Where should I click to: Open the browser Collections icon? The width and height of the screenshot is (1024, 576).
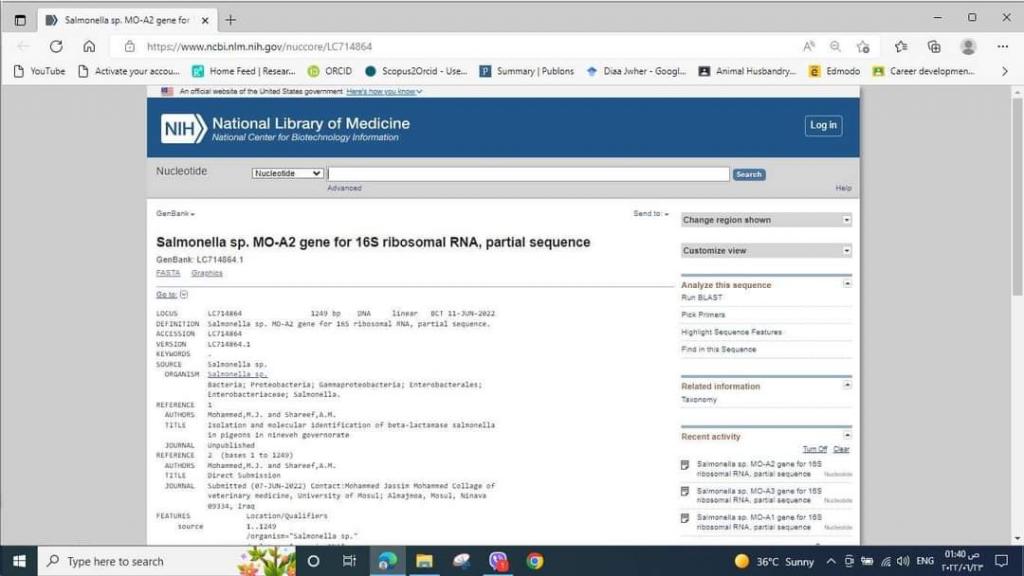(934, 46)
